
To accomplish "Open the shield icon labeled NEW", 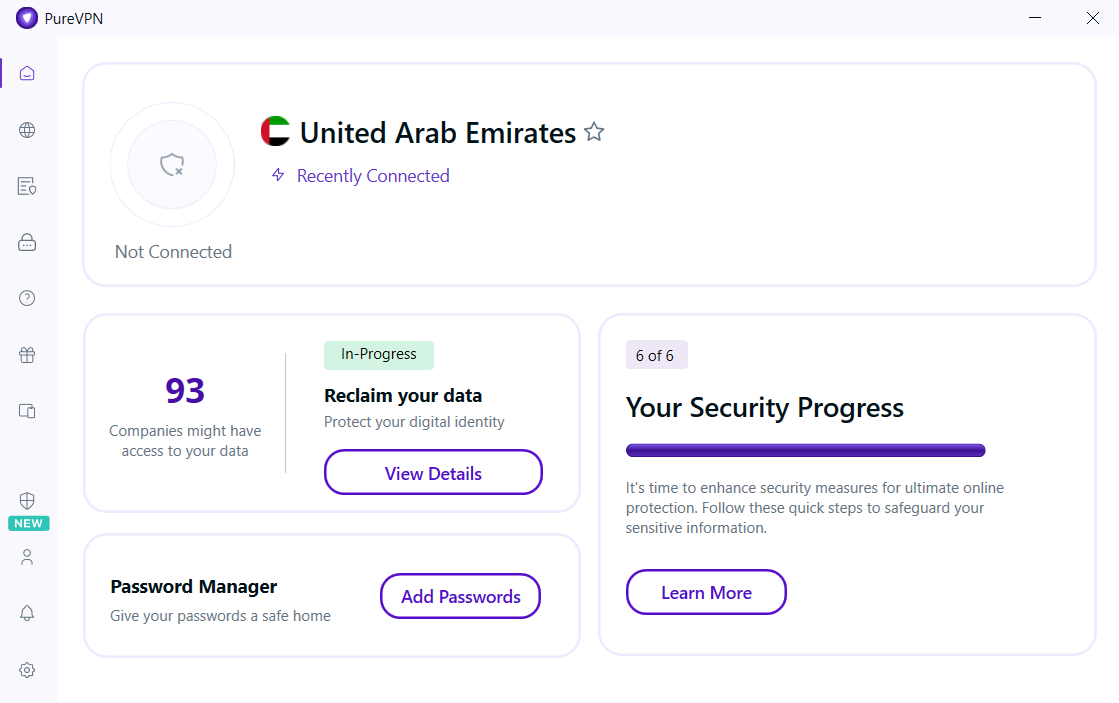I will coord(27,501).
